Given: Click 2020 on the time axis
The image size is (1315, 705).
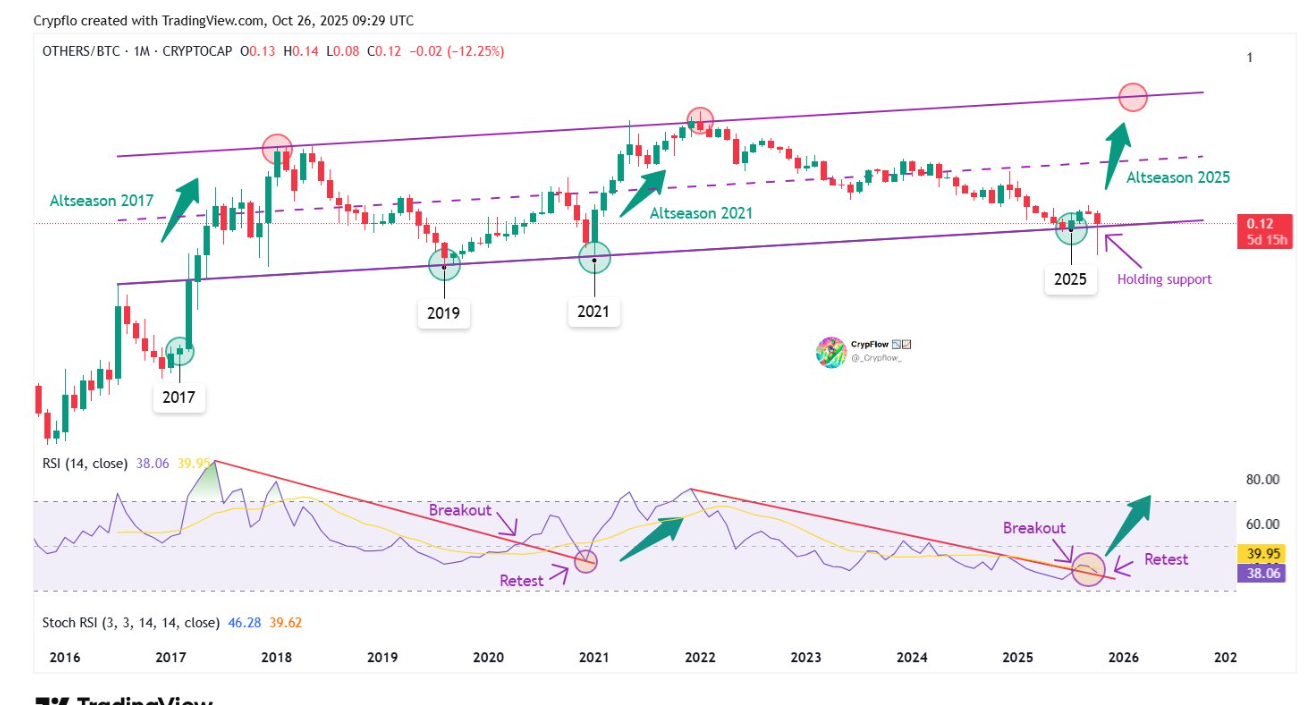Looking at the screenshot, I should (488, 657).
